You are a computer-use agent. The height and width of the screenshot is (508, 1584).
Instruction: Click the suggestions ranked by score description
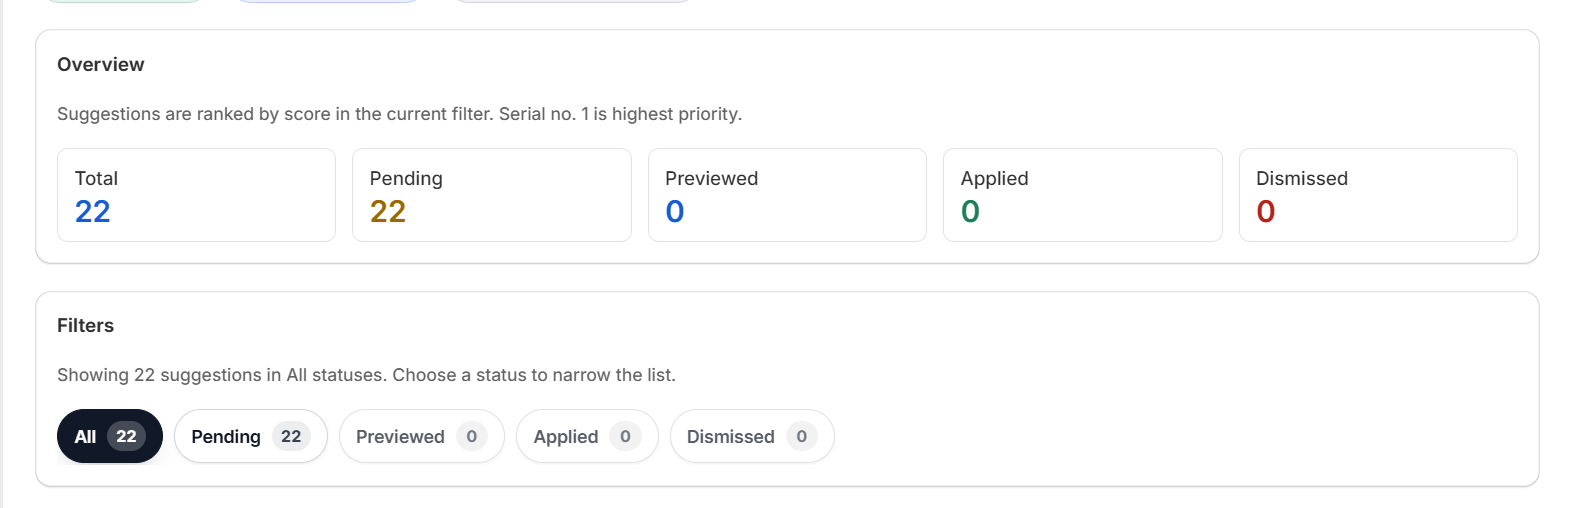[x=399, y=114]
